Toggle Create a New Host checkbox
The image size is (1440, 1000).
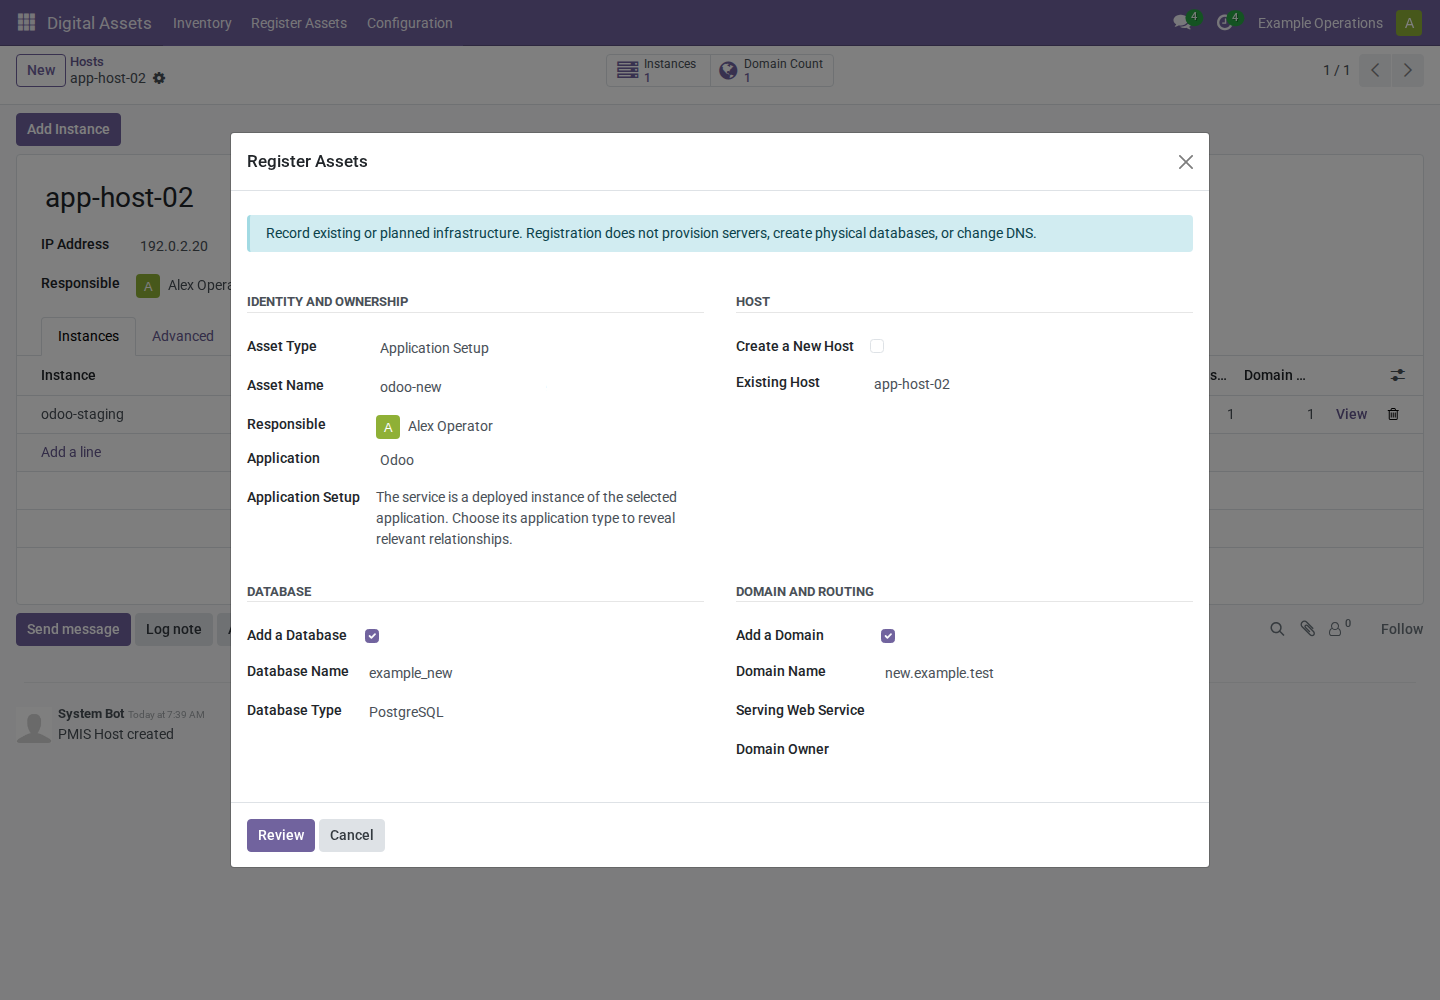(877, 346)
